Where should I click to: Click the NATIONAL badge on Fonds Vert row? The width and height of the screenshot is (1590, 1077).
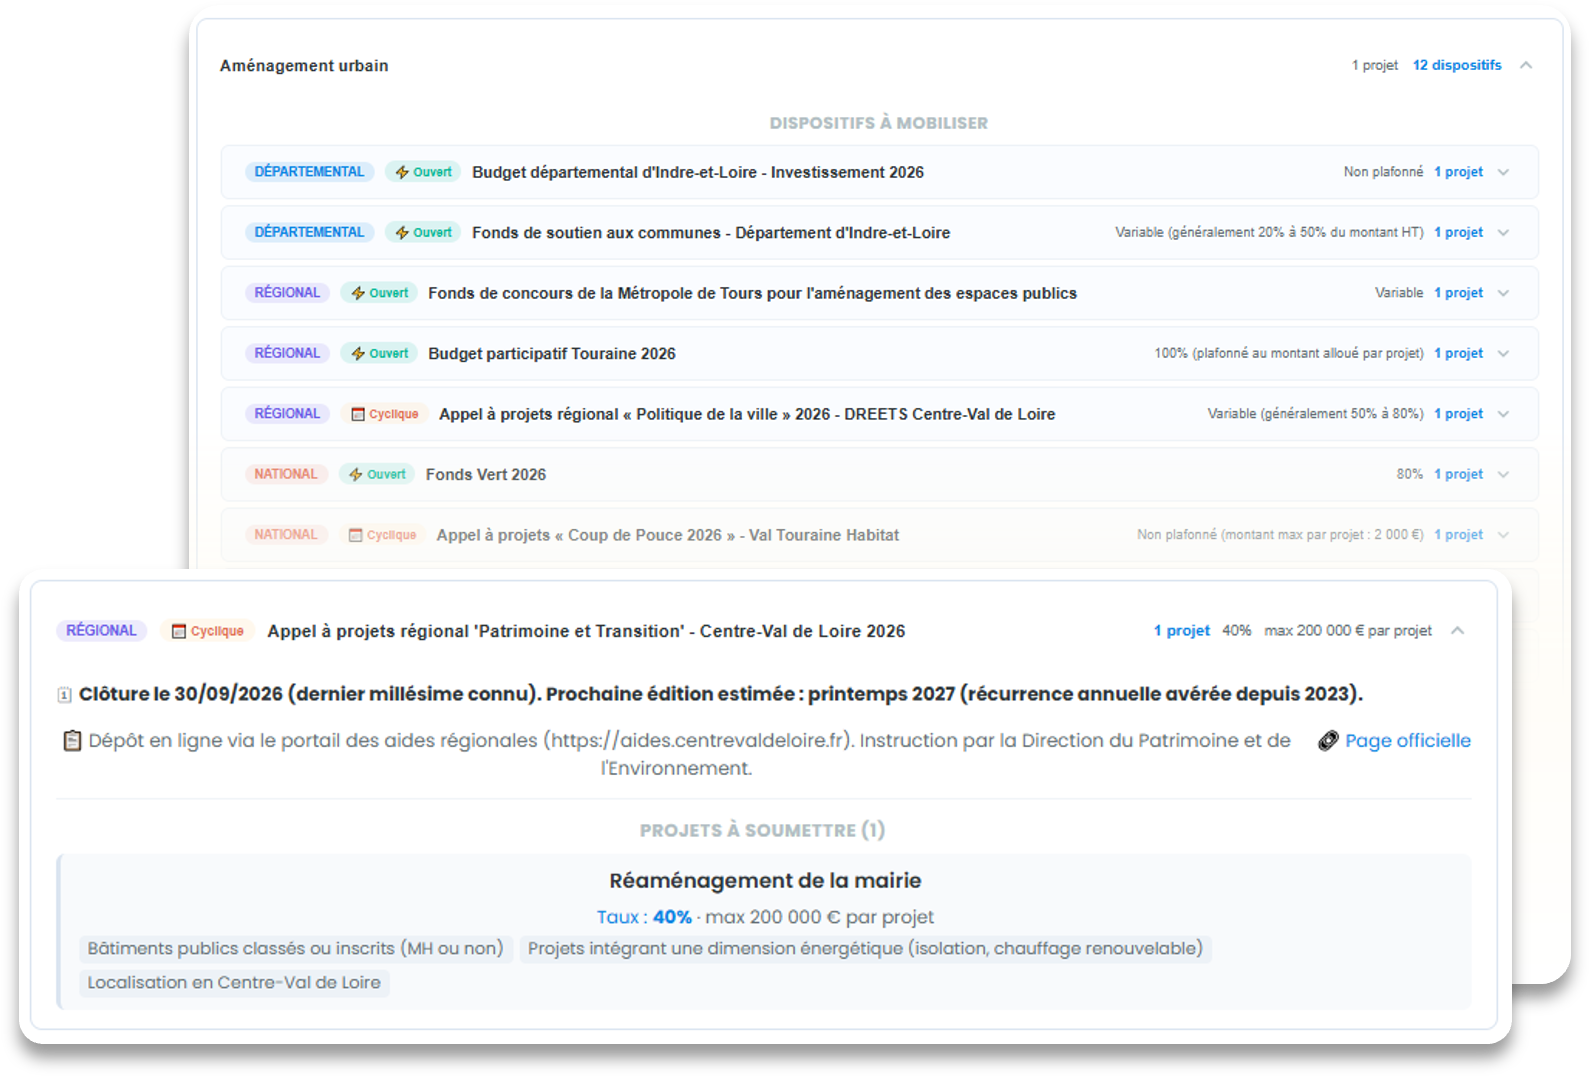click(286, 475)
